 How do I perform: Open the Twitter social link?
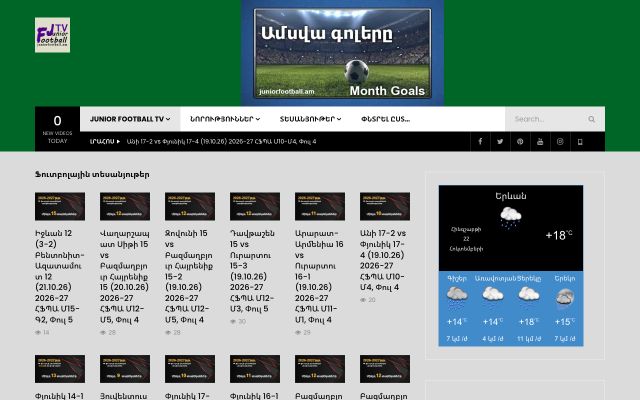[500, 142]
